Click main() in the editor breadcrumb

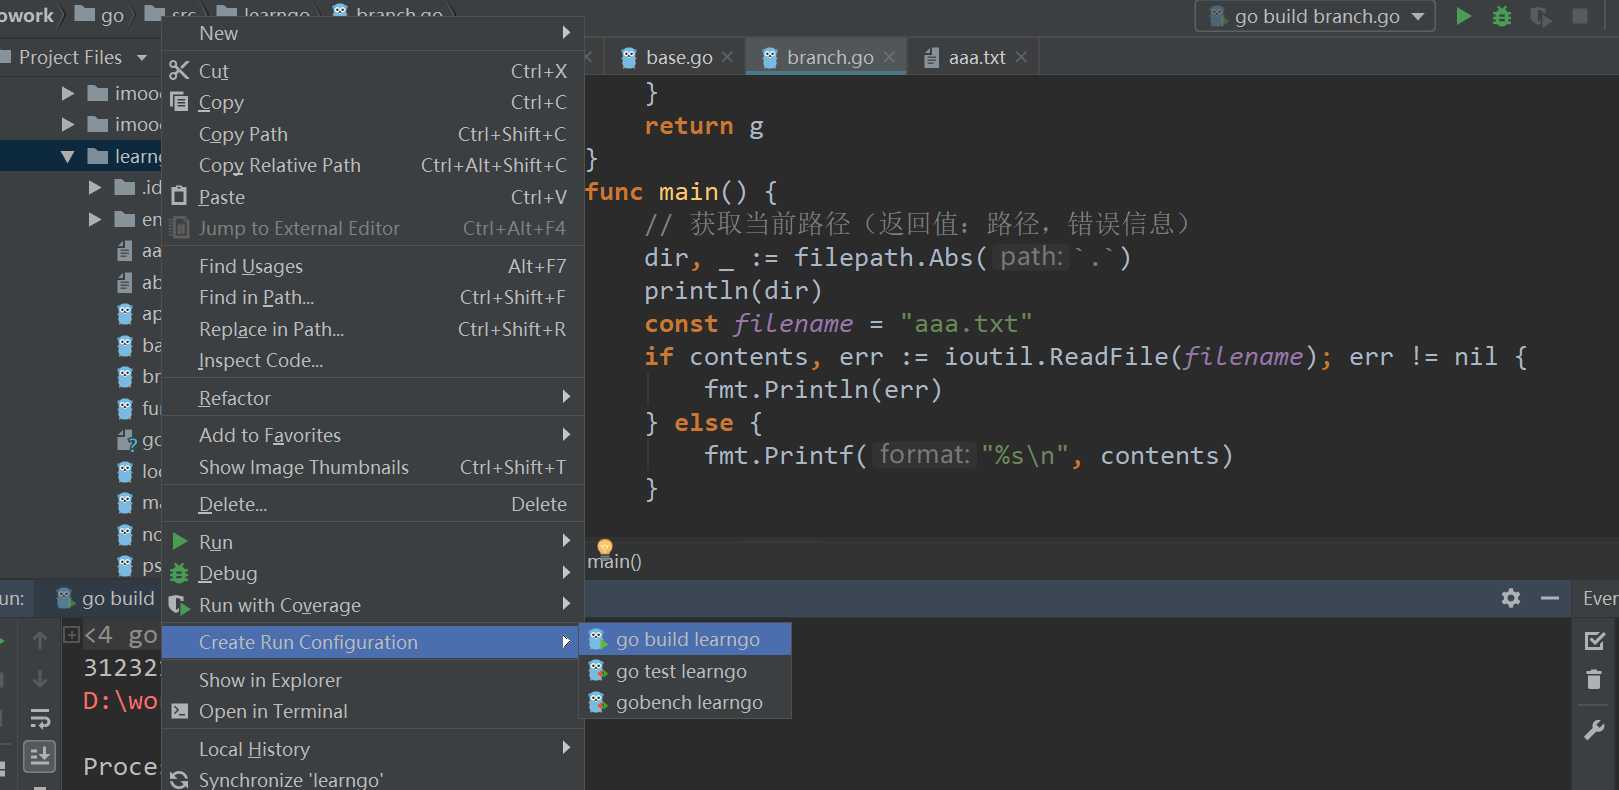point(615,561)
